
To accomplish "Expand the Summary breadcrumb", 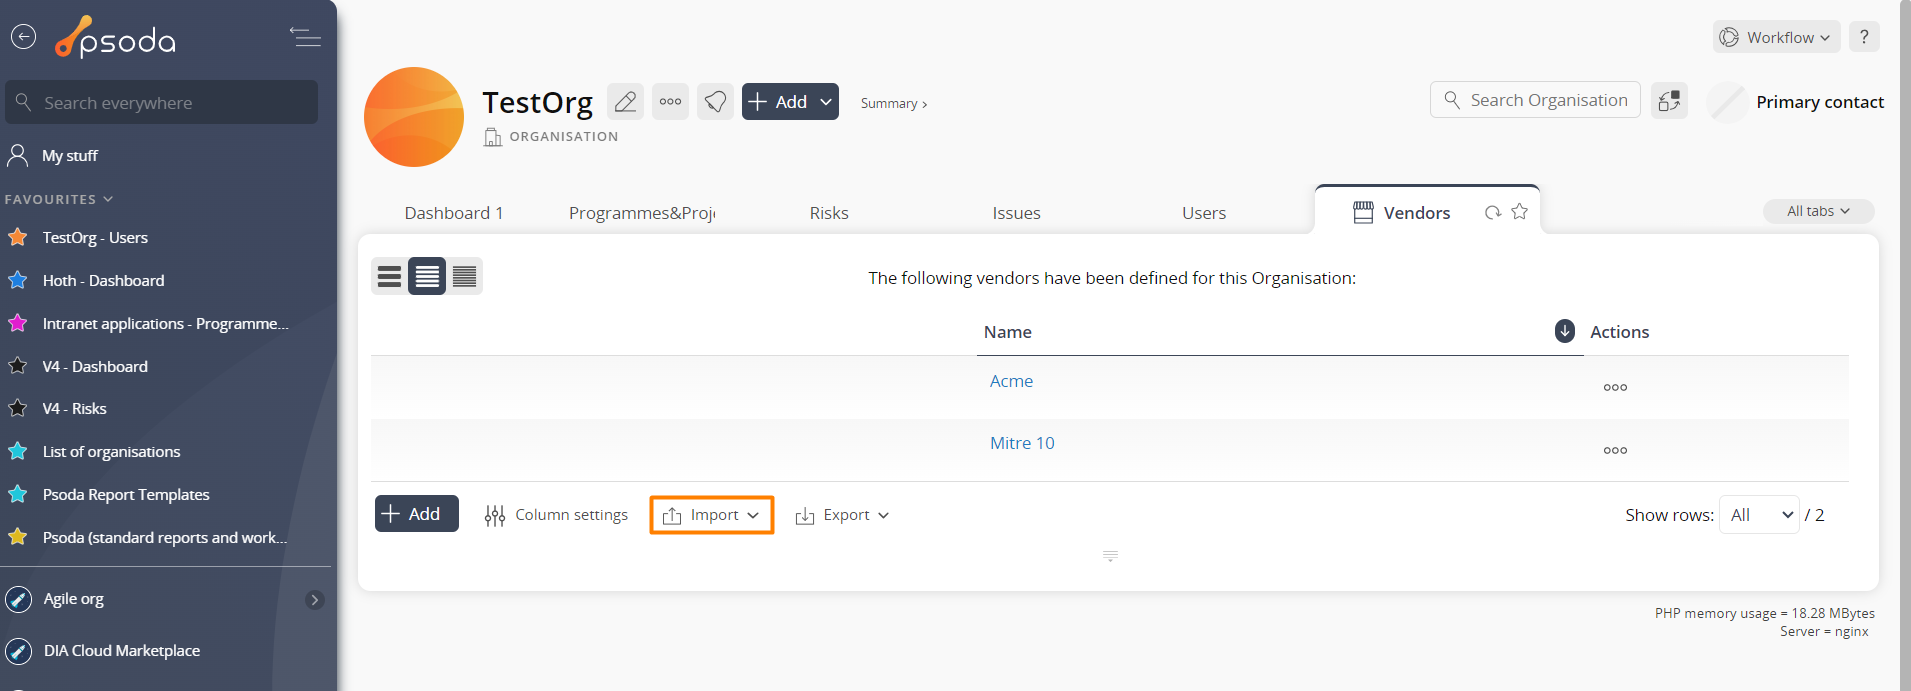I will [x=894, y=103].
